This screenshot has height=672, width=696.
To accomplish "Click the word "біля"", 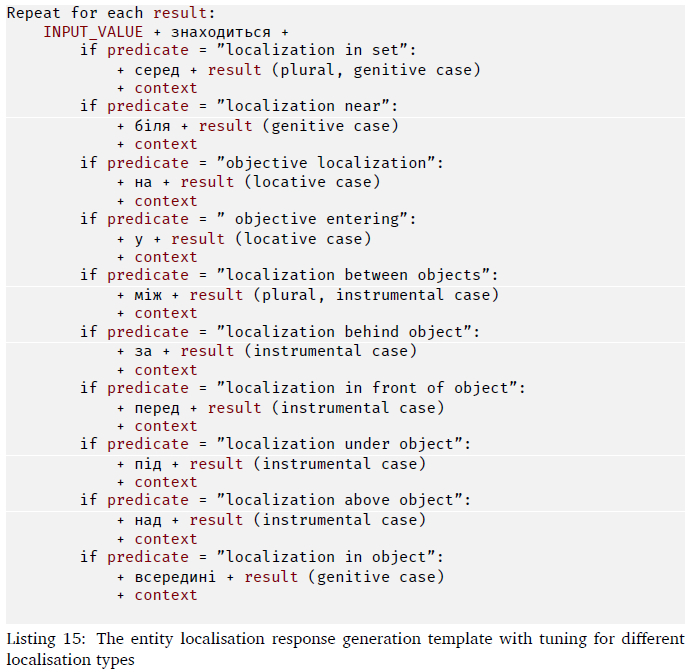I will pos(152,125).
